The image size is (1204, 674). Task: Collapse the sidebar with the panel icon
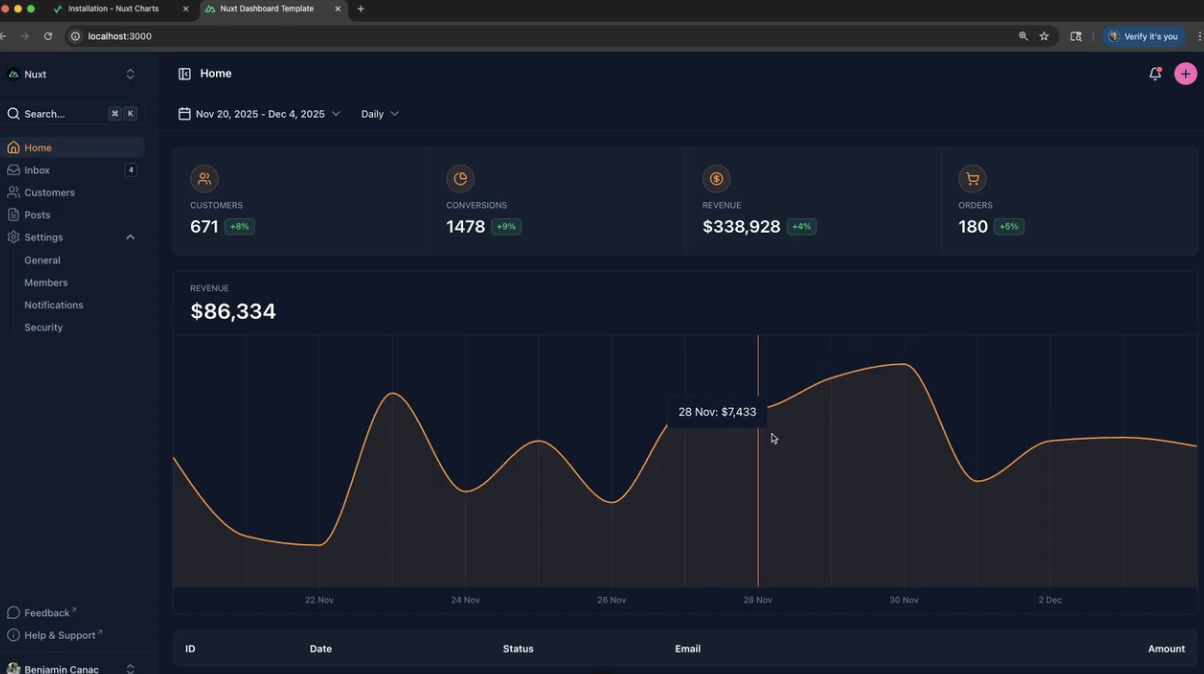[x=184, y=74]
